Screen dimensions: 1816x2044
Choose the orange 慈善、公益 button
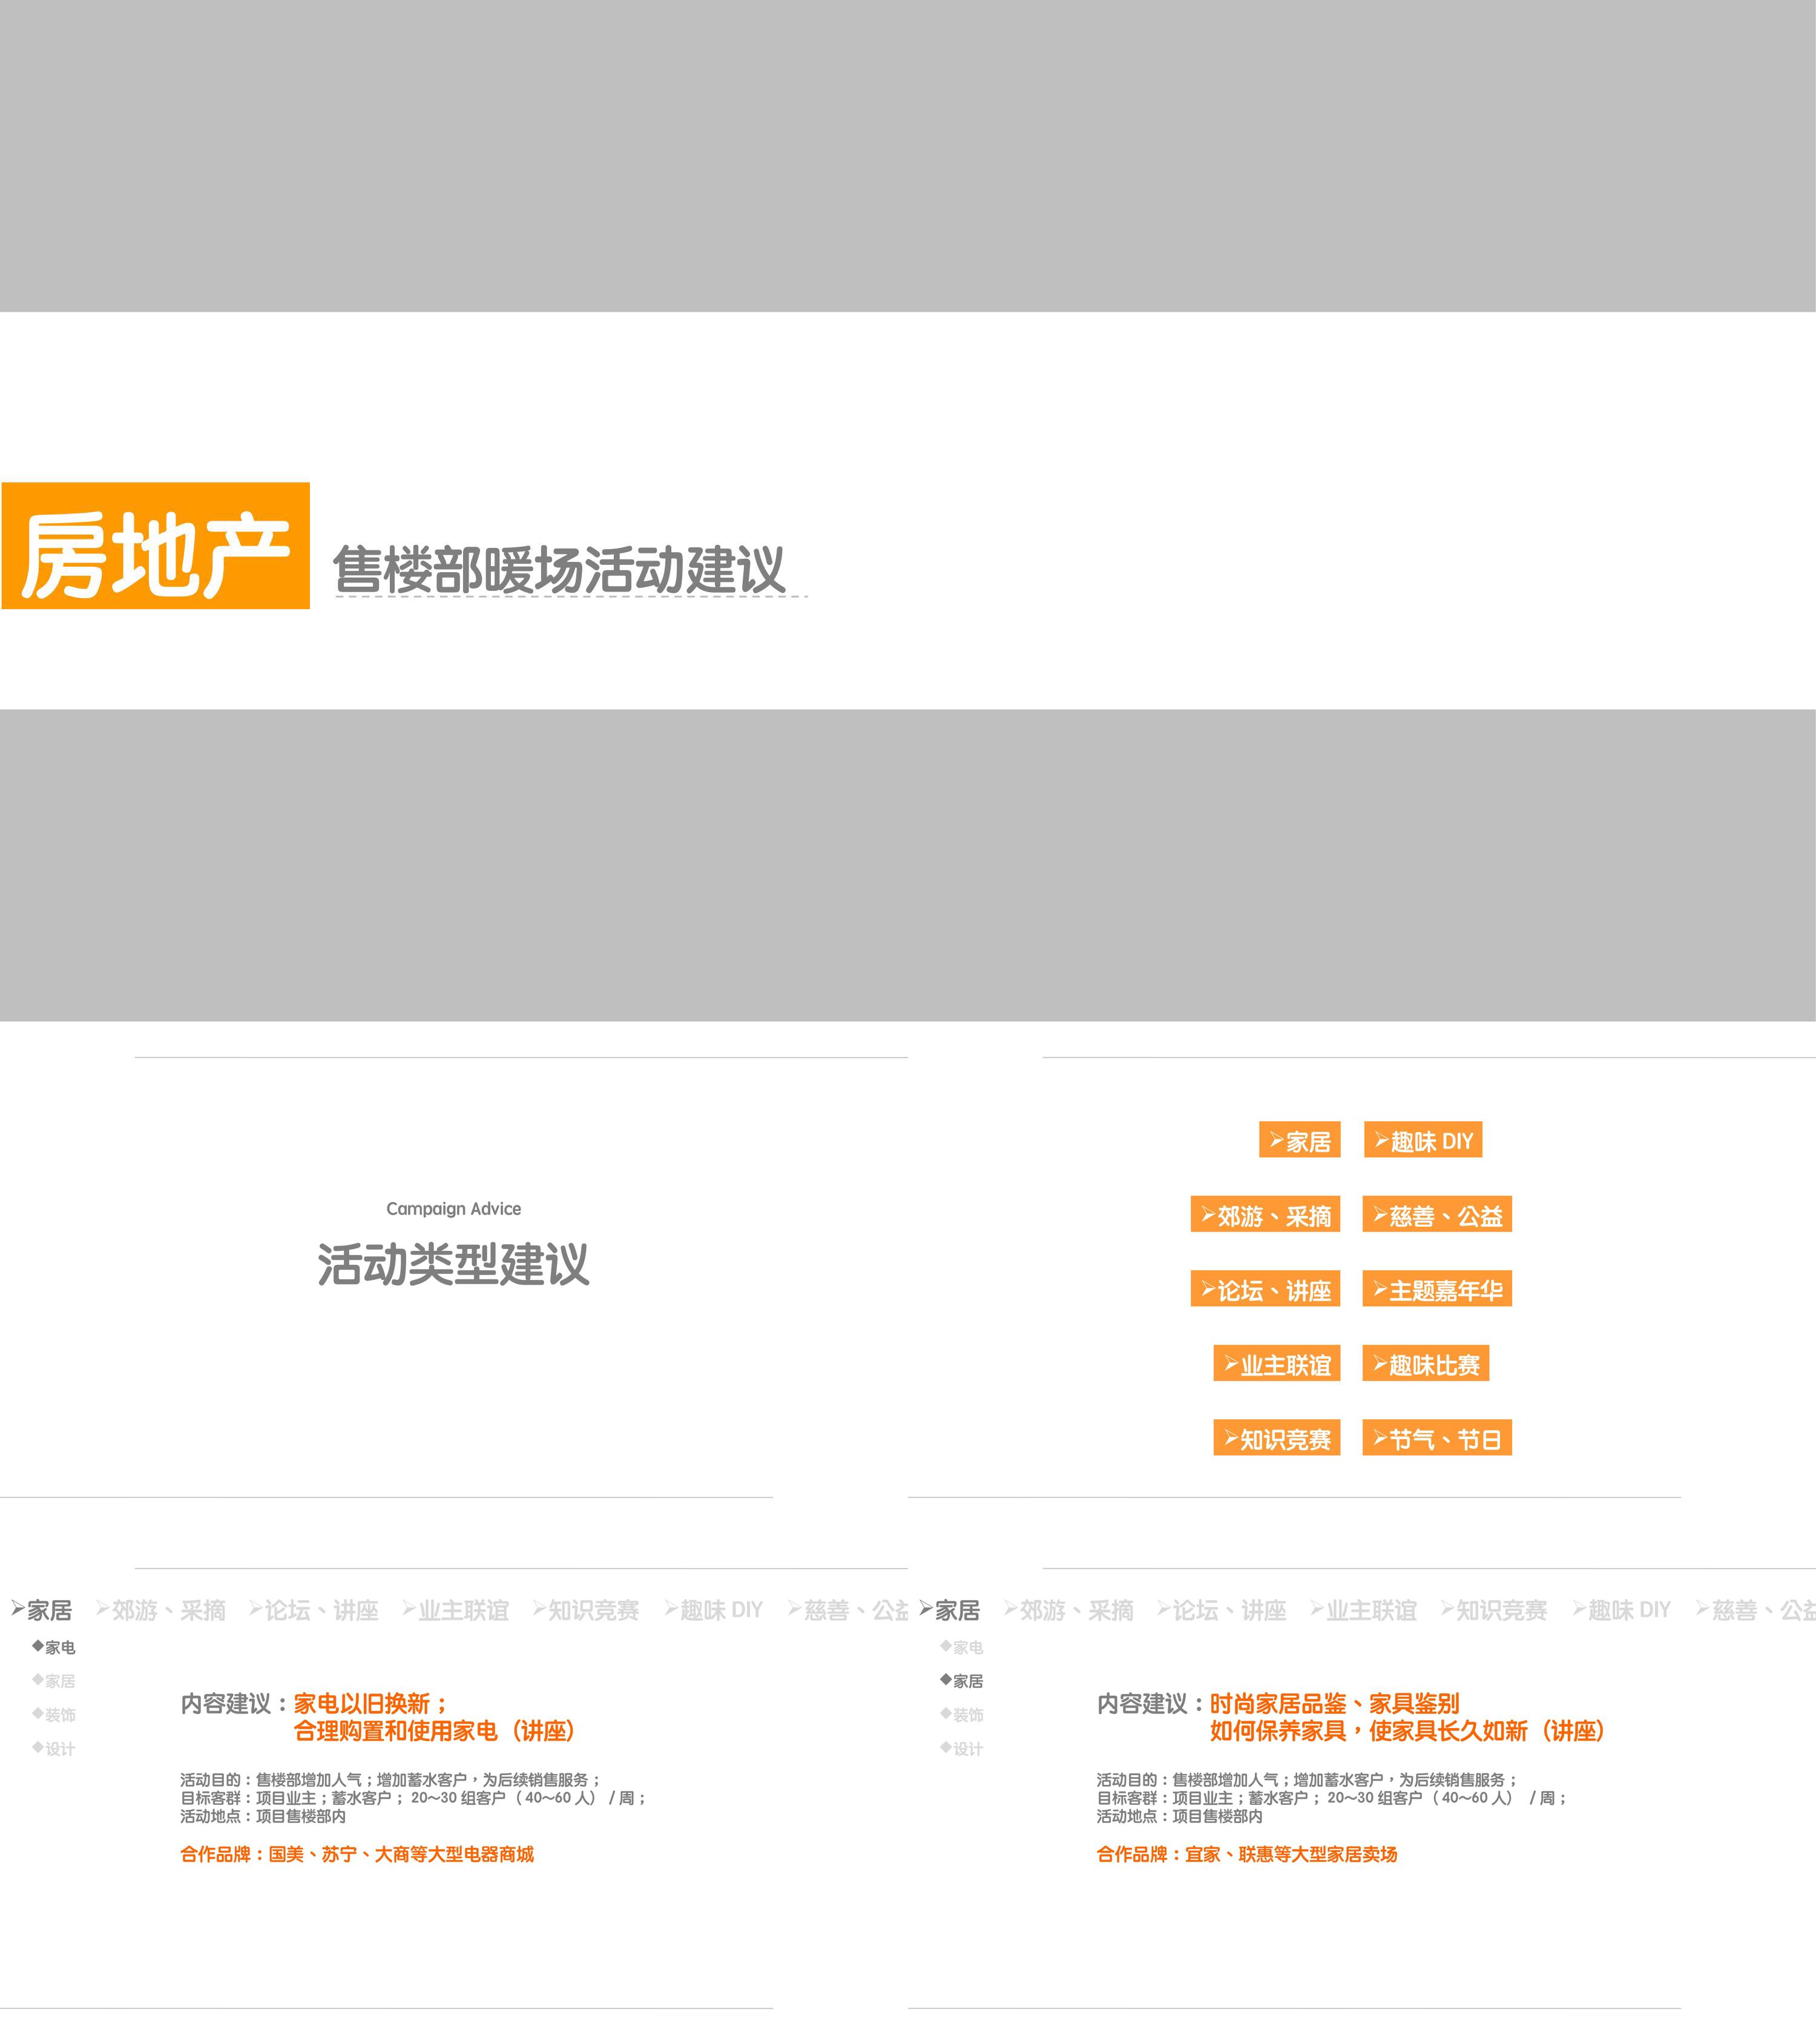pyautogui.click(x=1437, y=1215)
